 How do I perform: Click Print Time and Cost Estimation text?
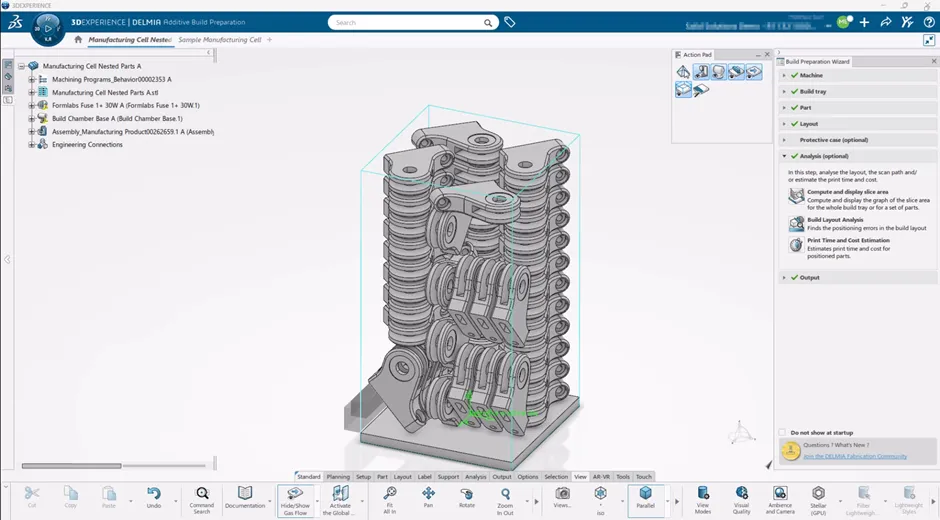tap(848, 241)
